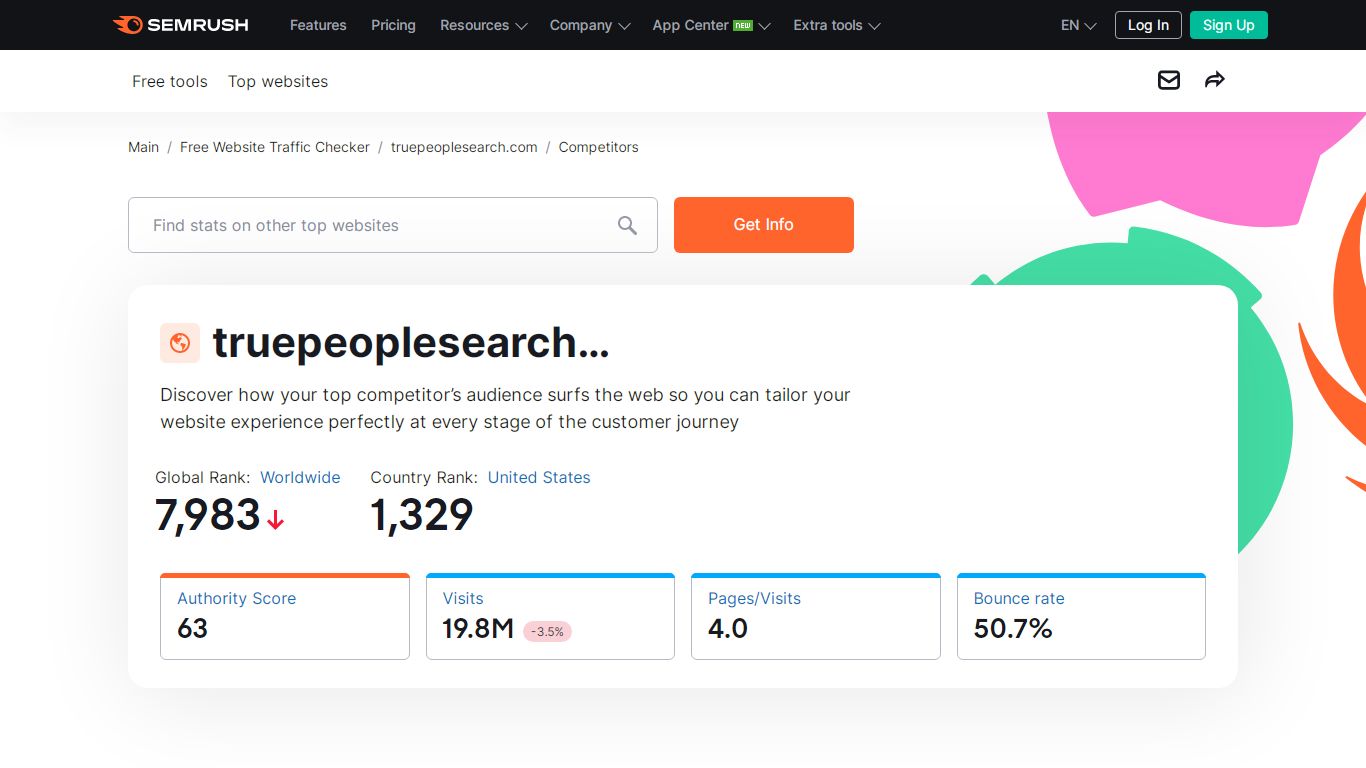Viewport: 1366px width, 768px height.
Task: Open the Pages/Visits card
Action: point(816,616)
